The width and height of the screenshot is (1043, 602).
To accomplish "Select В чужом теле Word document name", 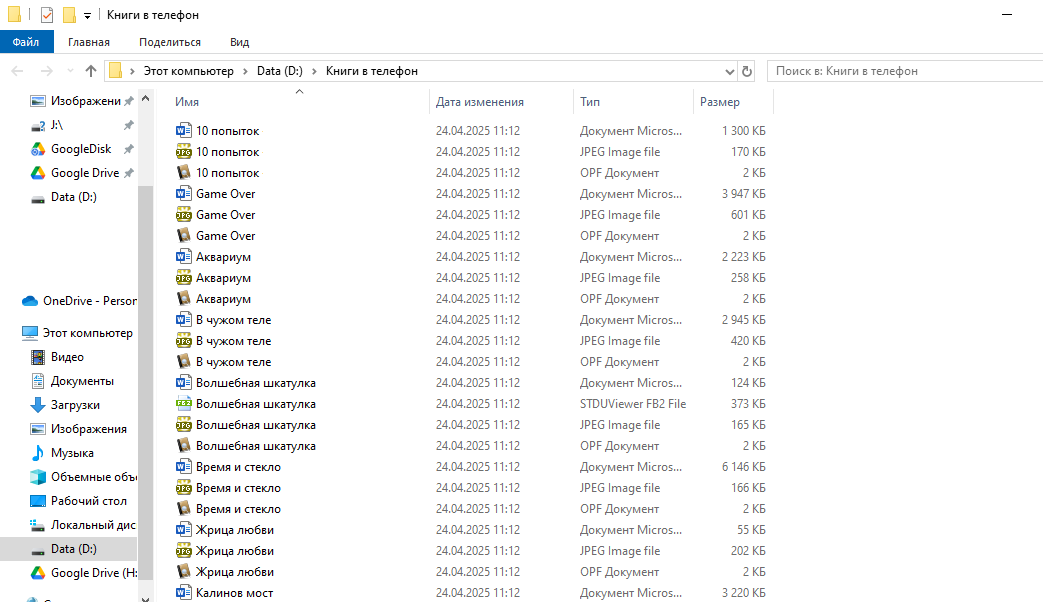I will 233,320.
